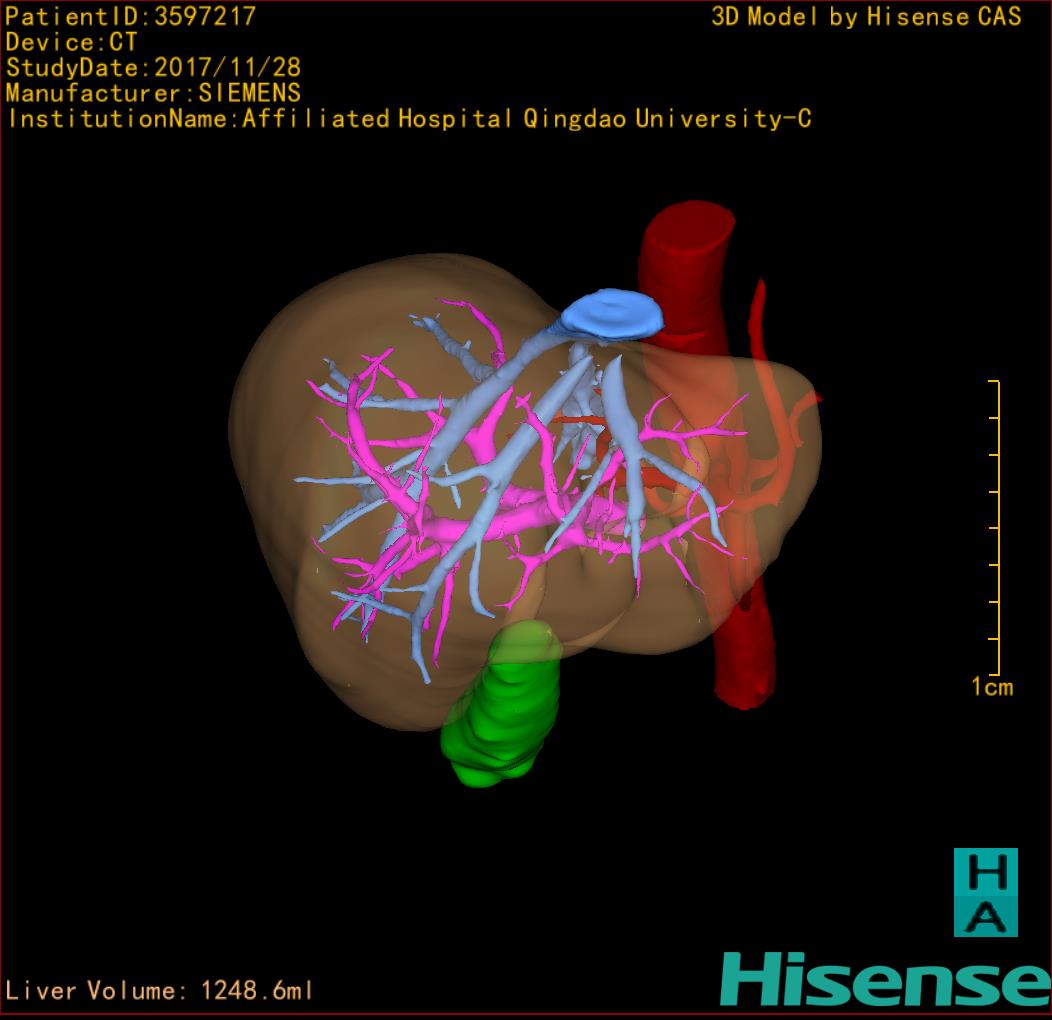
Task: Select the InstitutionName text line
Action: pyautogui.click(x=408, y=119)
